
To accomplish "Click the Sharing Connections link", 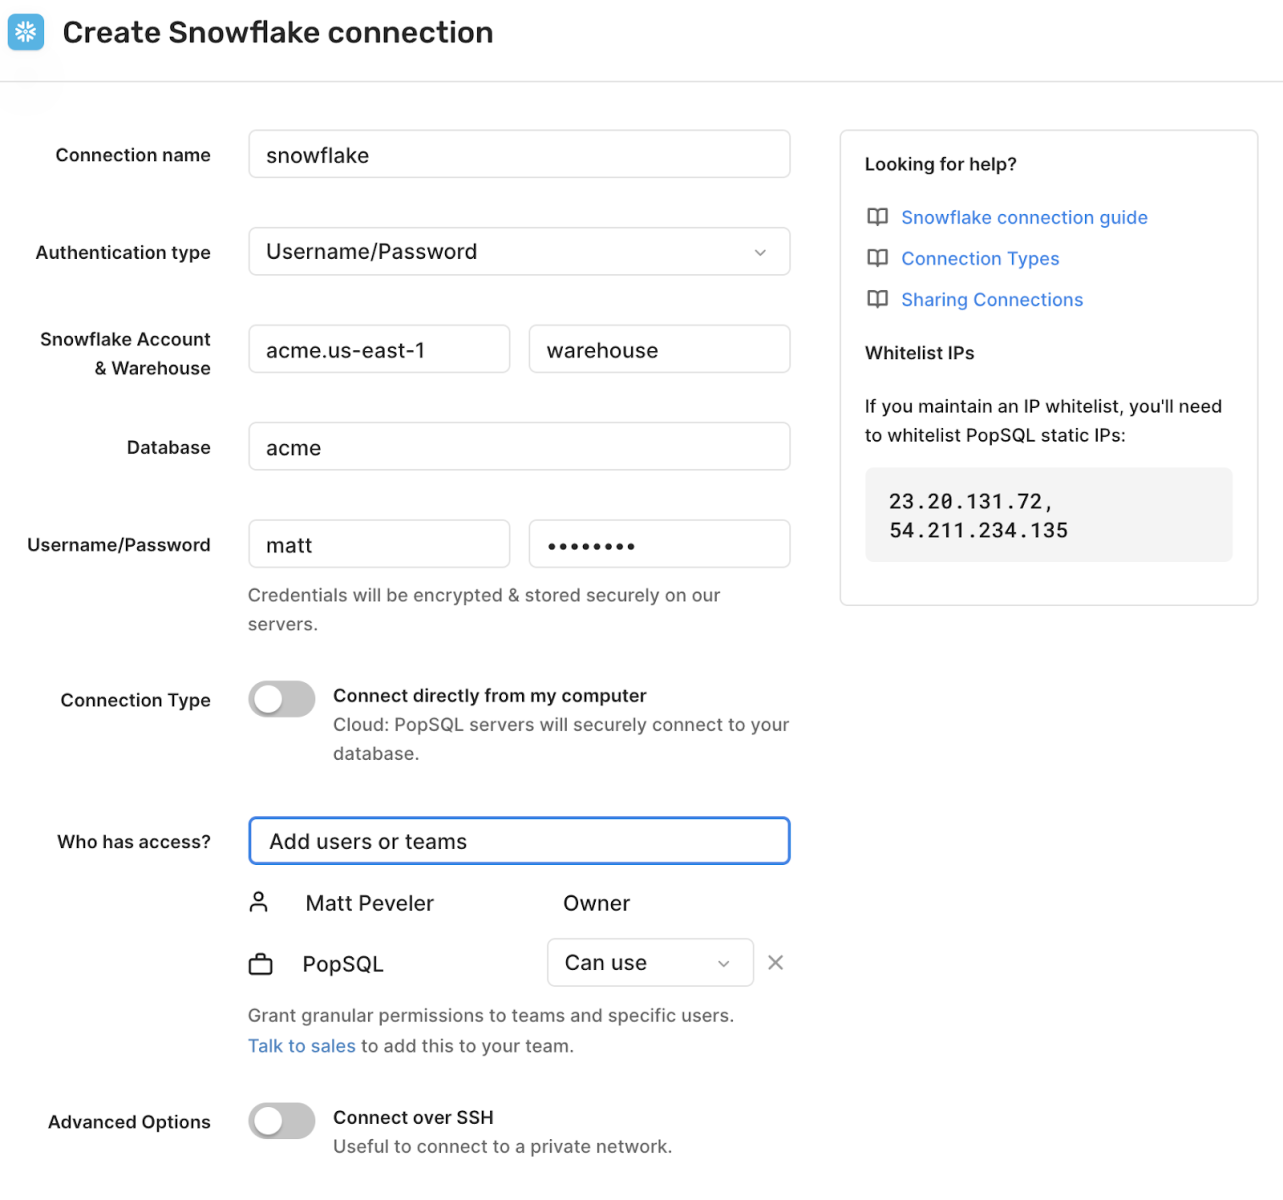I will coord(992,299).
